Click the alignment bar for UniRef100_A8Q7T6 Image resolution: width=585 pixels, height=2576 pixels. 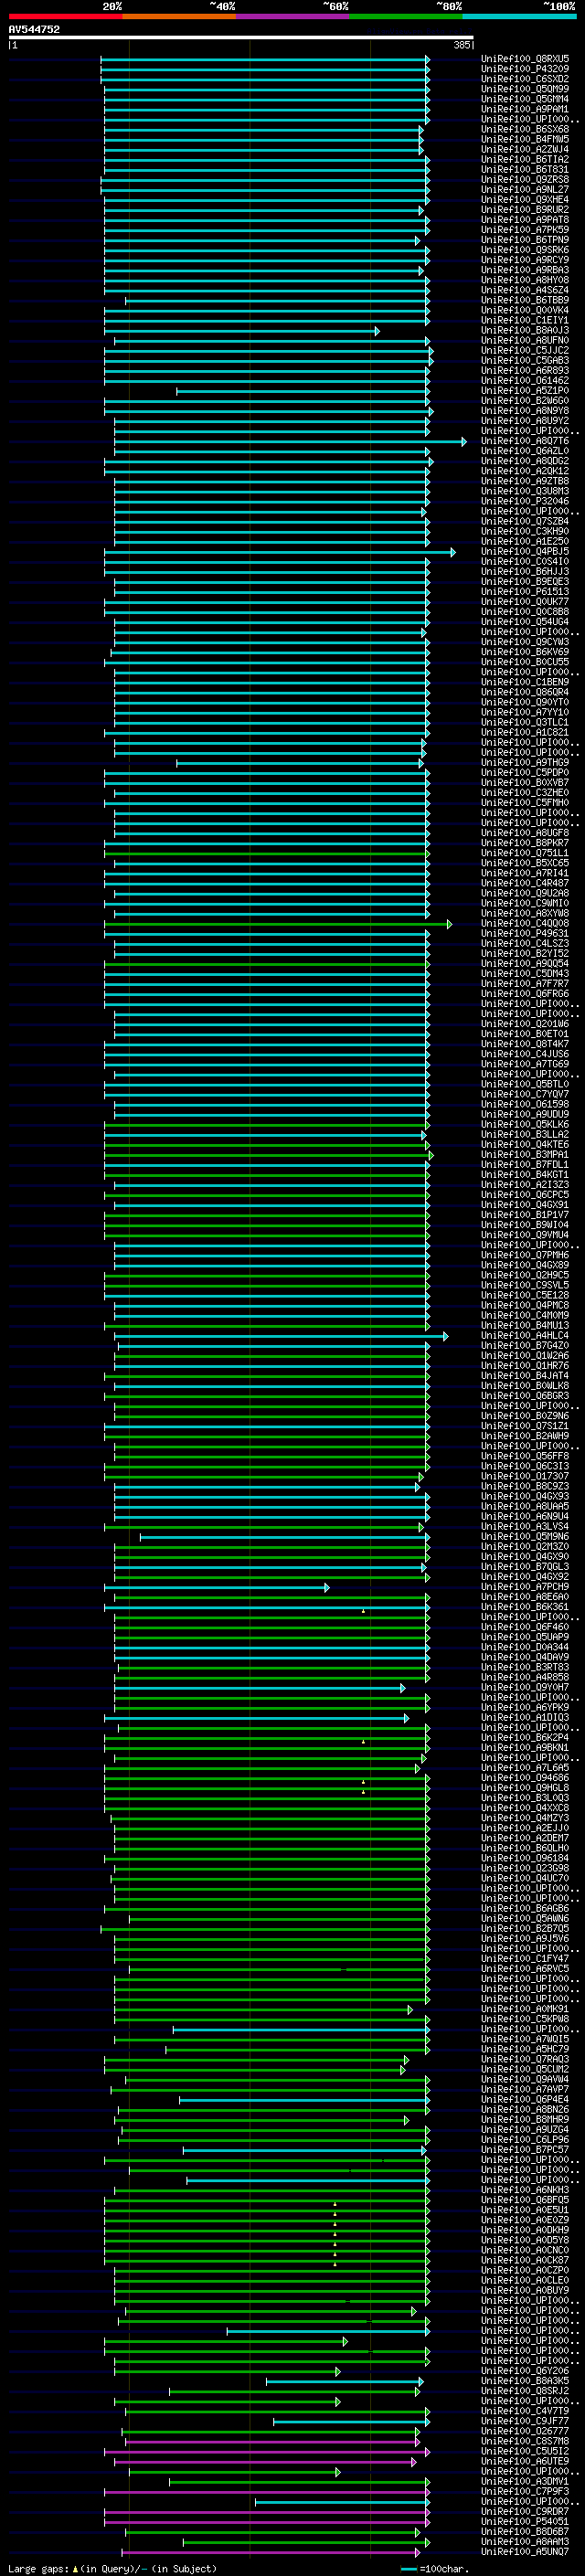point(290,441)
